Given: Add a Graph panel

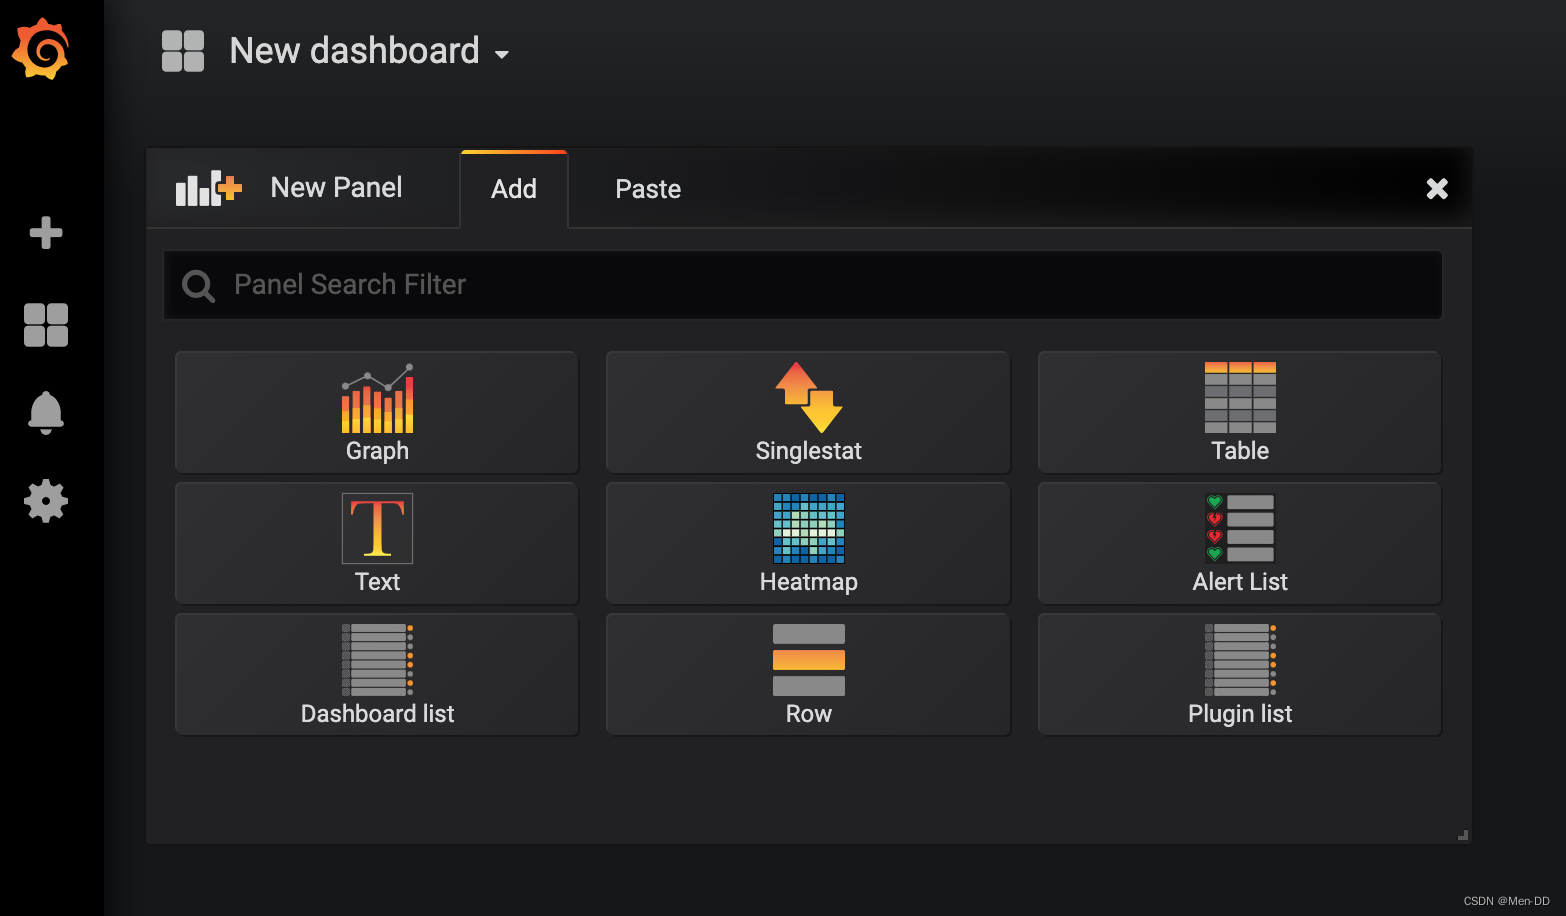Looking at the screenshot, I should [377, 412].
